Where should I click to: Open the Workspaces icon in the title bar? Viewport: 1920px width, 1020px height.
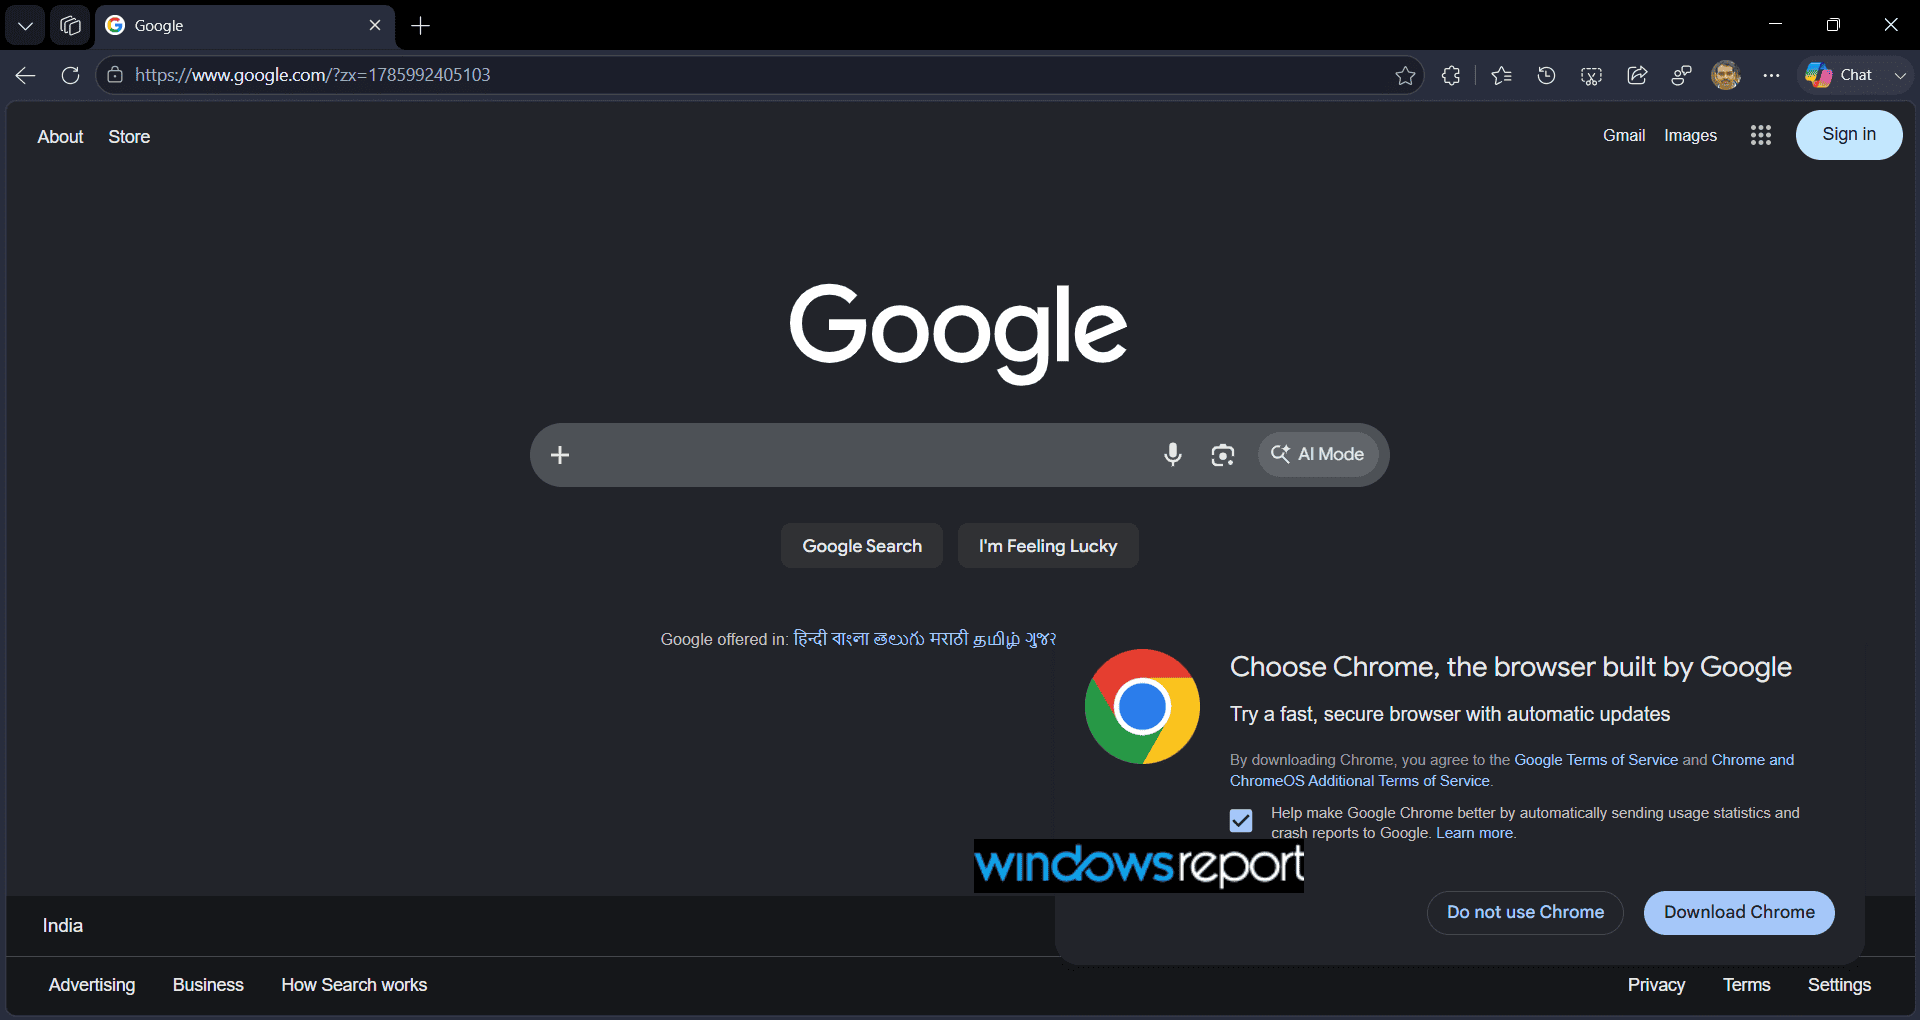[70, 26]
